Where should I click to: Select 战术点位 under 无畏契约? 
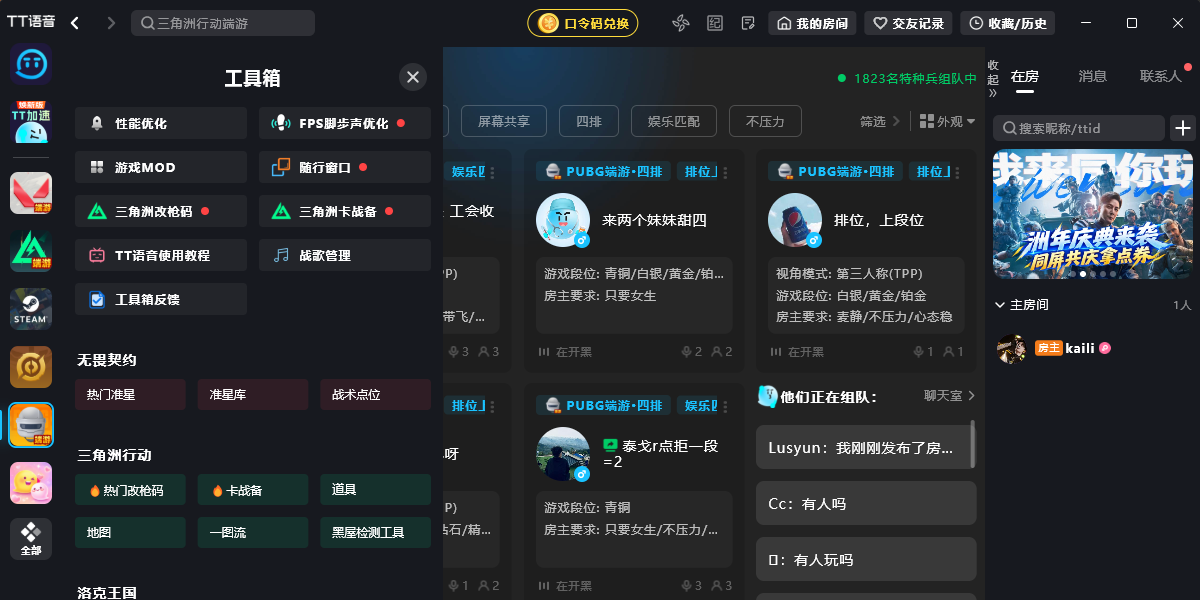375,395
